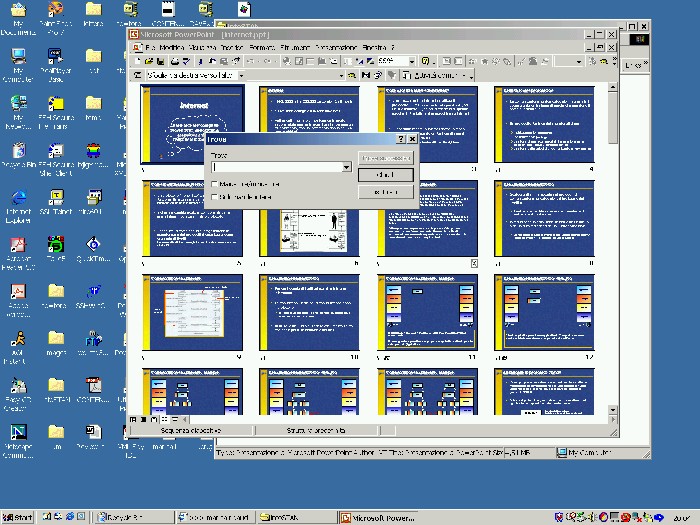Click the shield icon in system tray
This screenshot has height=525, width=700.
point(559,517)
